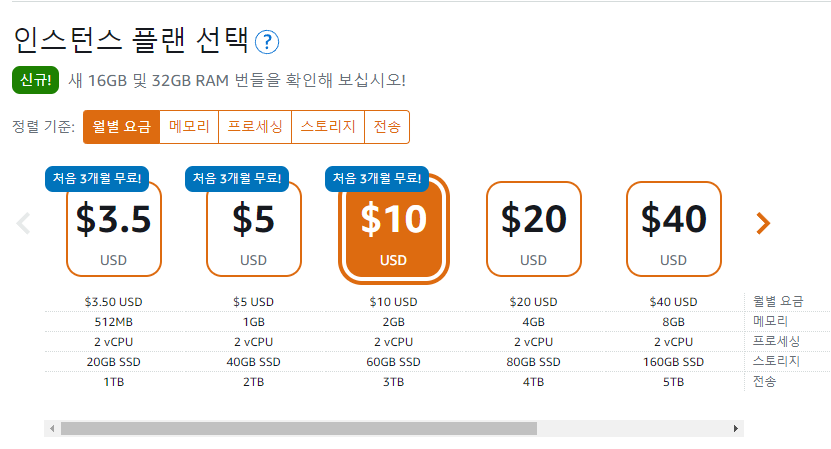Choose the $5 USD plan card
Screen dimensions: 831x449
(x=253, y=229)
